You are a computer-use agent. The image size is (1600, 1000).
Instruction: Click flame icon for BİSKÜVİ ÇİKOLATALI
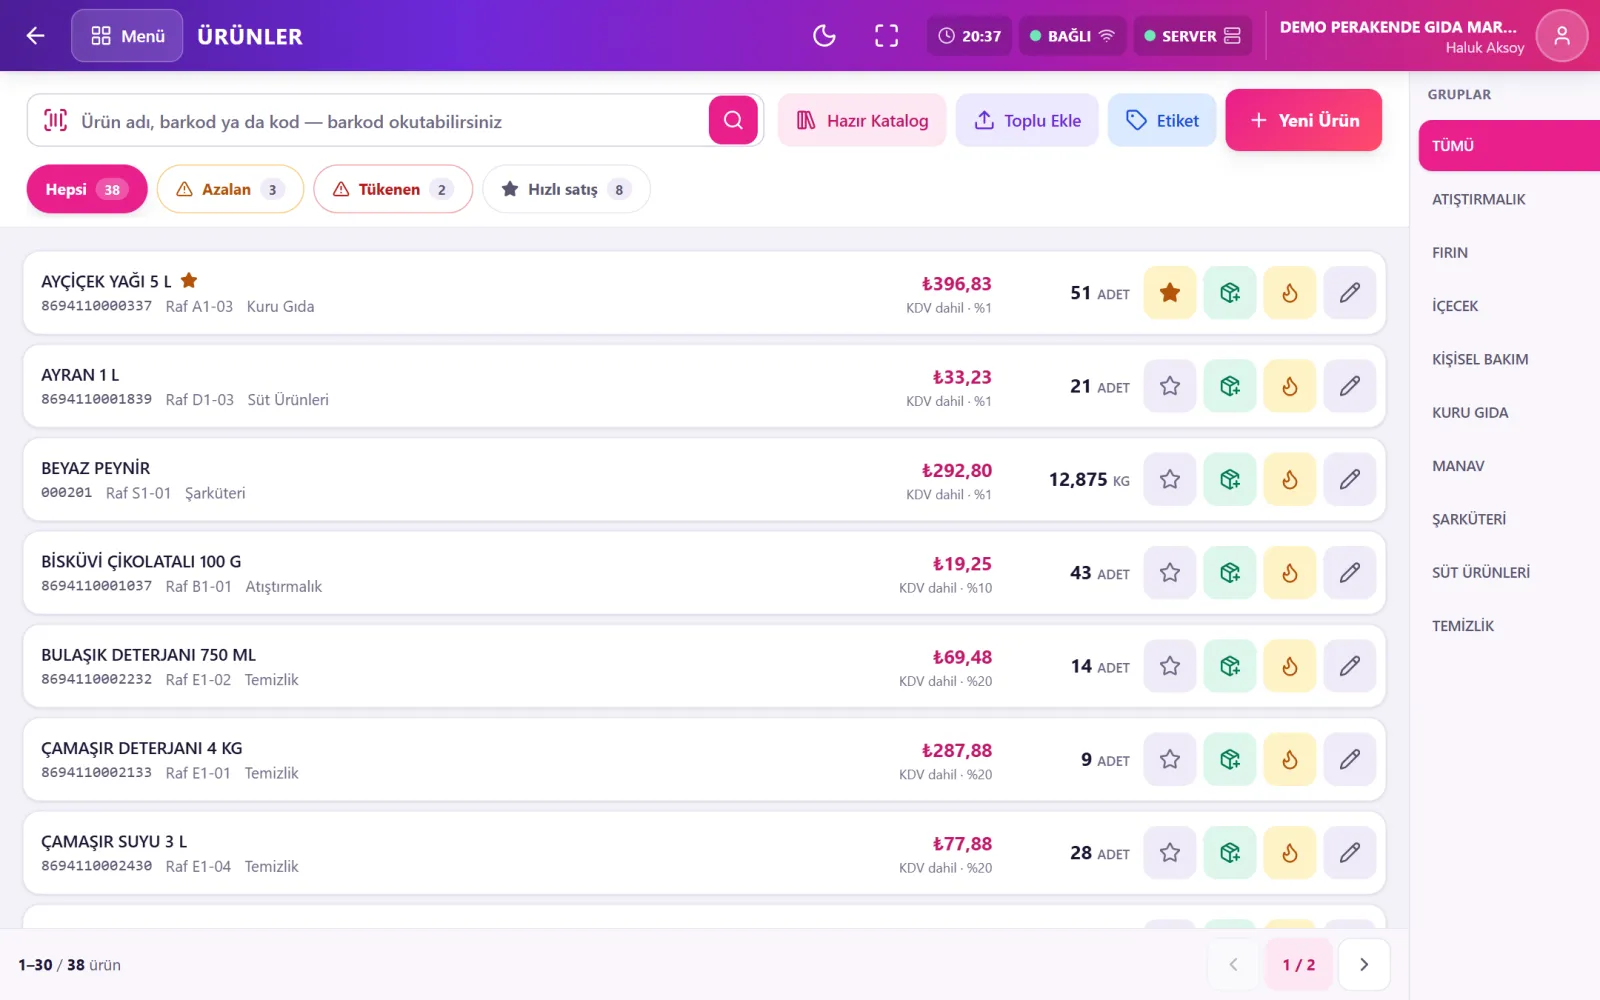[x=1290, y=573]
